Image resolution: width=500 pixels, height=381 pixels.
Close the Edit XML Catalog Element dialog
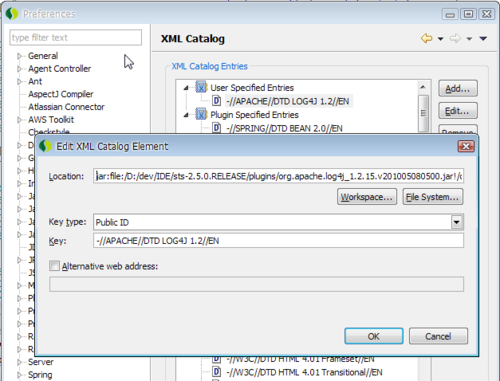click(466, 146)
